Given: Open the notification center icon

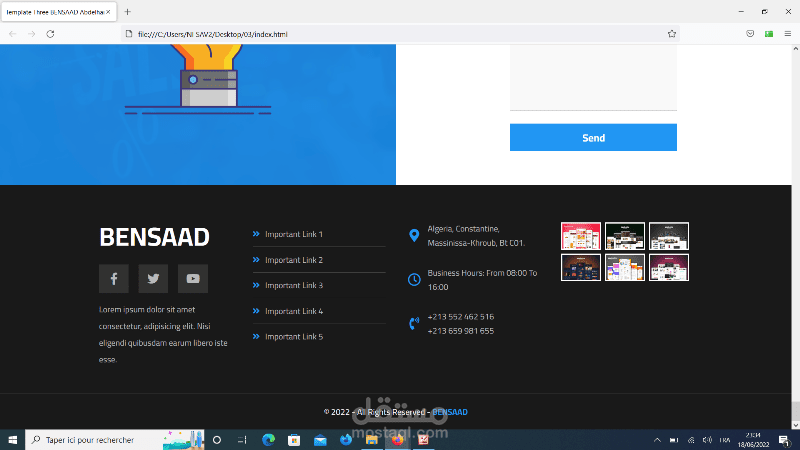Looking at the screenshot, I should pos(785,440).
